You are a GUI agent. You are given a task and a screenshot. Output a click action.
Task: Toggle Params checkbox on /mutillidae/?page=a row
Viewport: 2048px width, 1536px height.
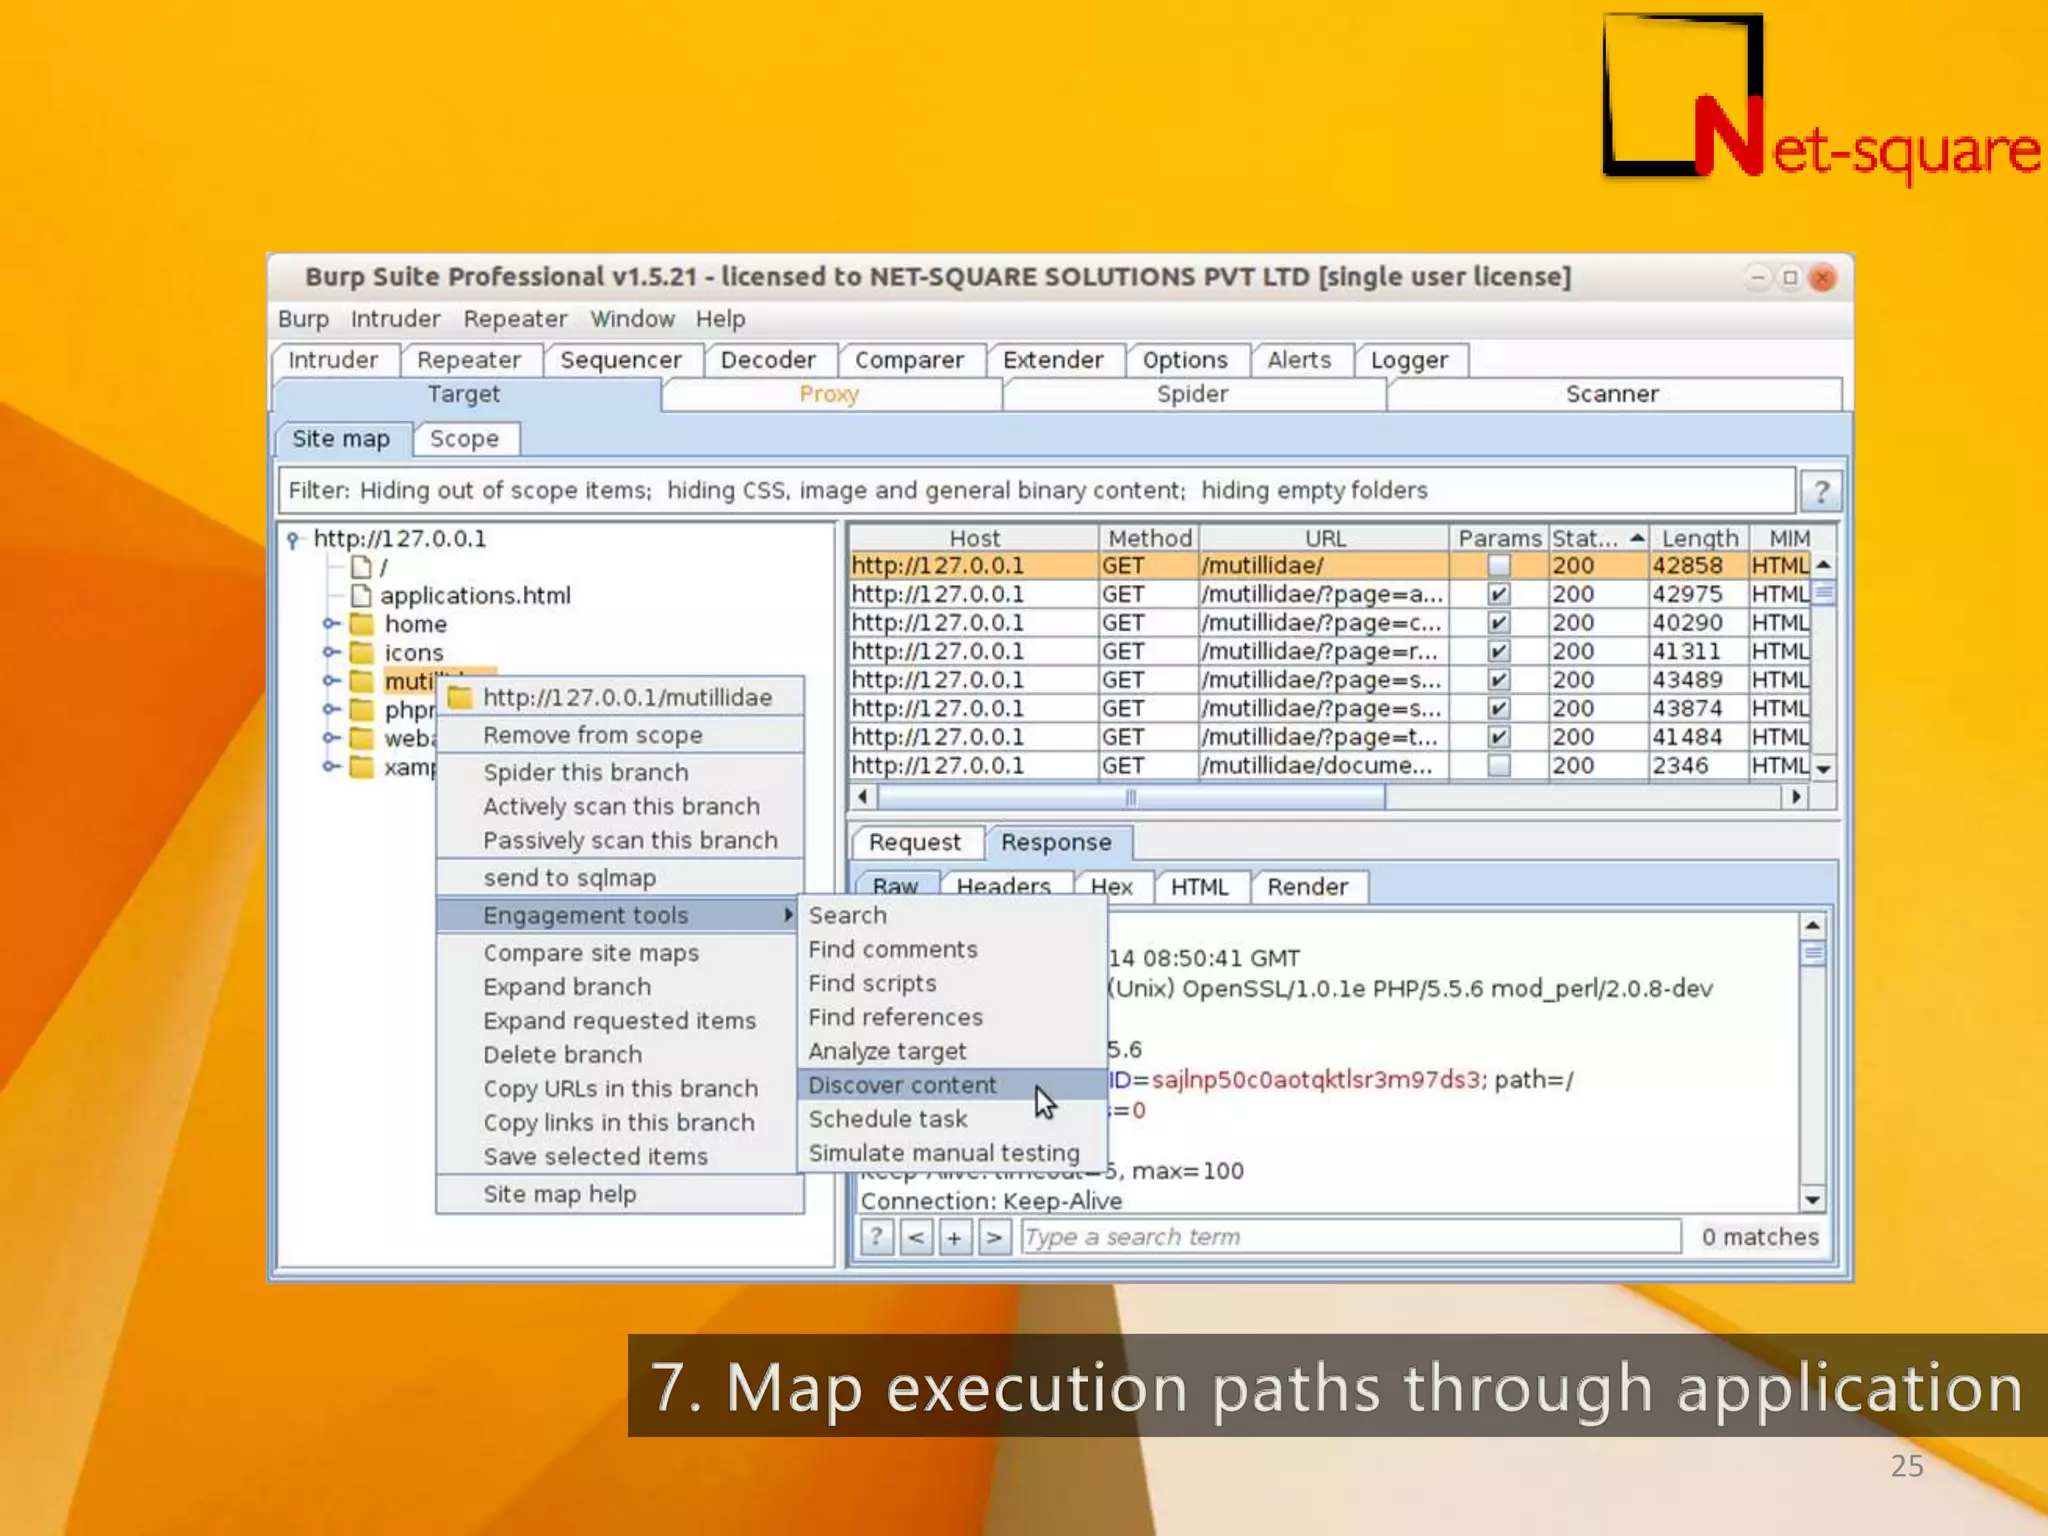pos(1498,594)
